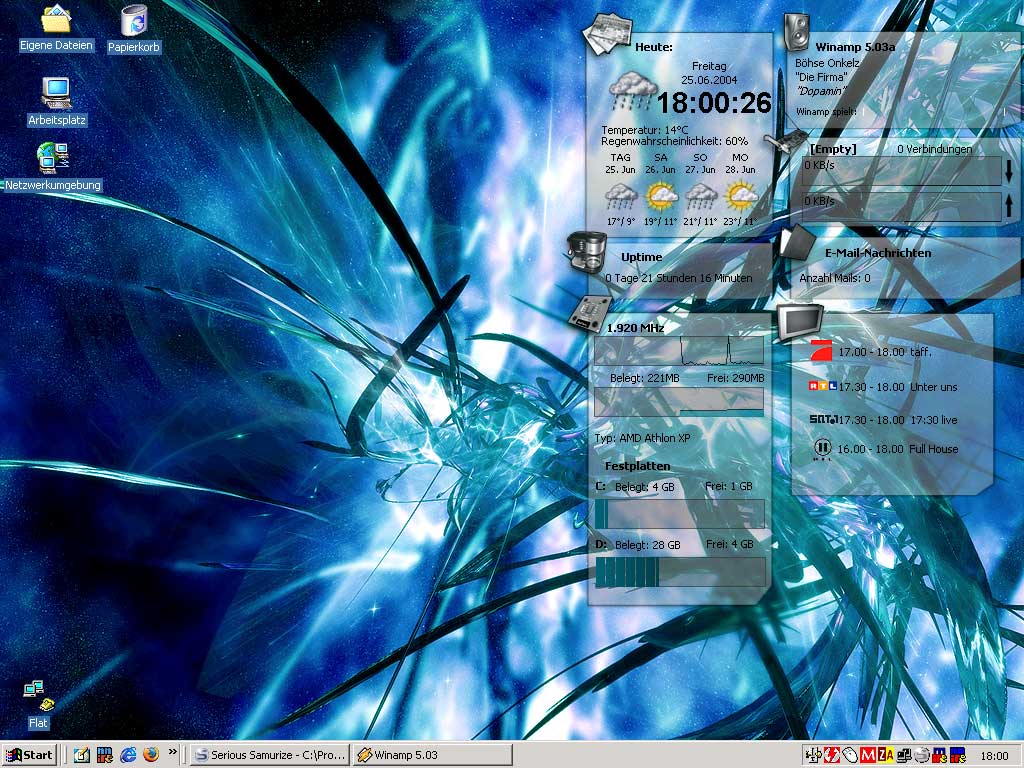Open the Start menu
The height and width of the screenshot is (768, 1024).
click(x=29, y=755)
